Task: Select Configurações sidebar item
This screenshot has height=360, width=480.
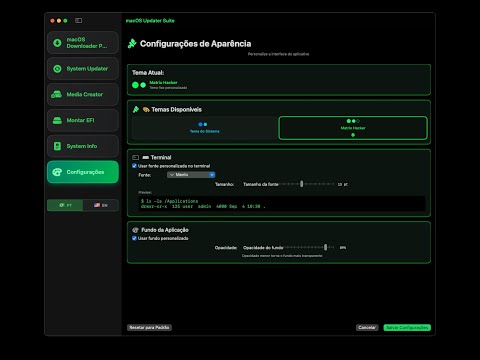Action: (x=83, y=172)
